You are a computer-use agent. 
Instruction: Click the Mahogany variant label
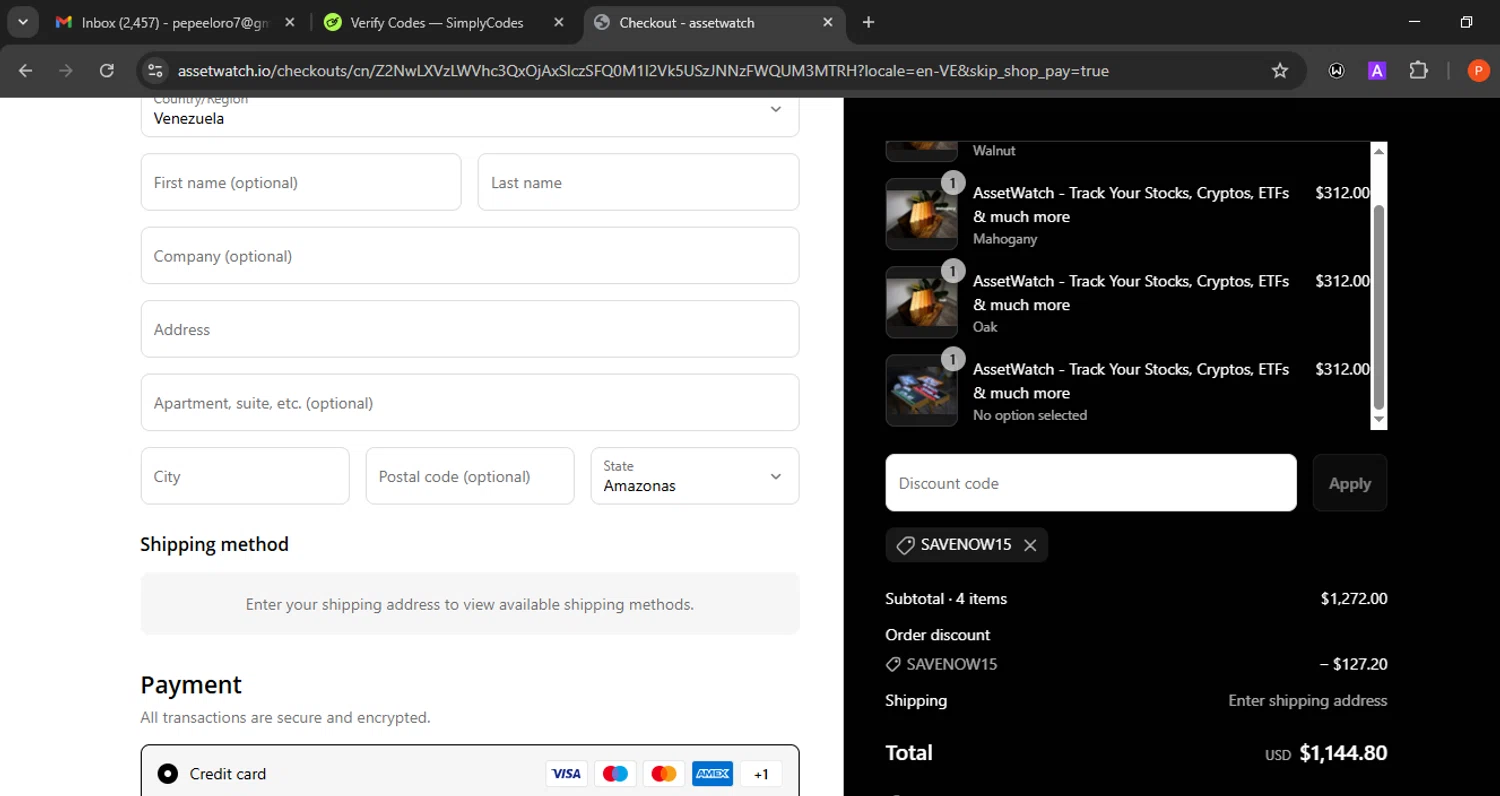[x=1005, y=239]
